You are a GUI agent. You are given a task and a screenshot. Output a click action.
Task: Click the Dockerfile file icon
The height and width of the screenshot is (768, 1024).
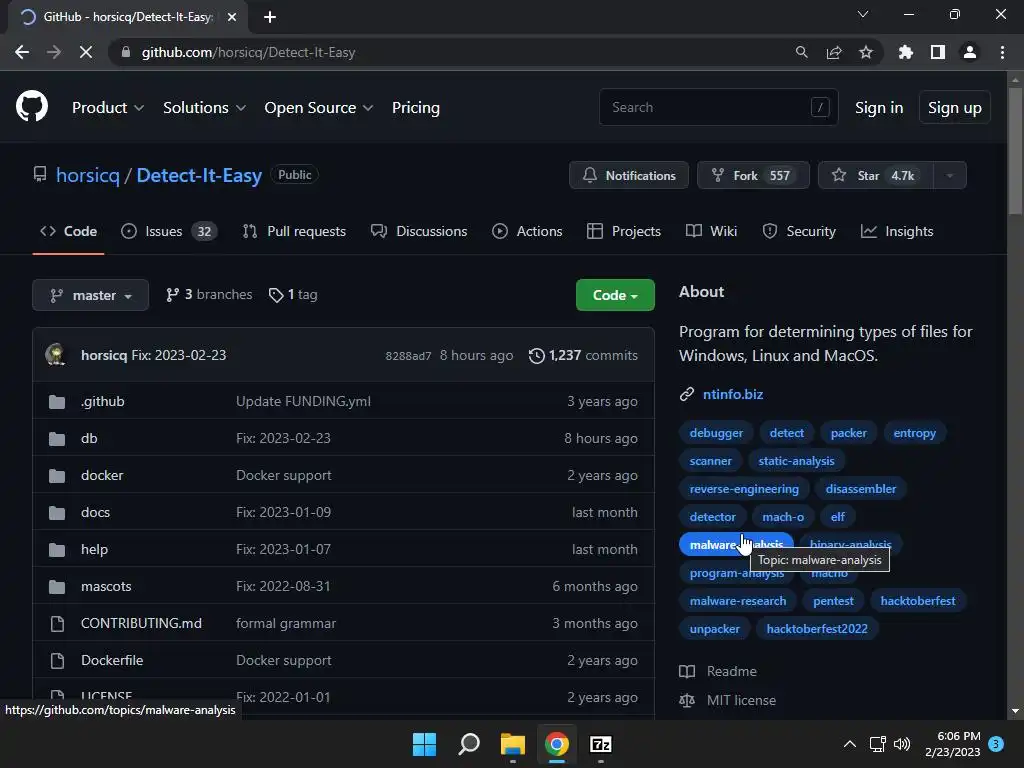tap(57, 661)
